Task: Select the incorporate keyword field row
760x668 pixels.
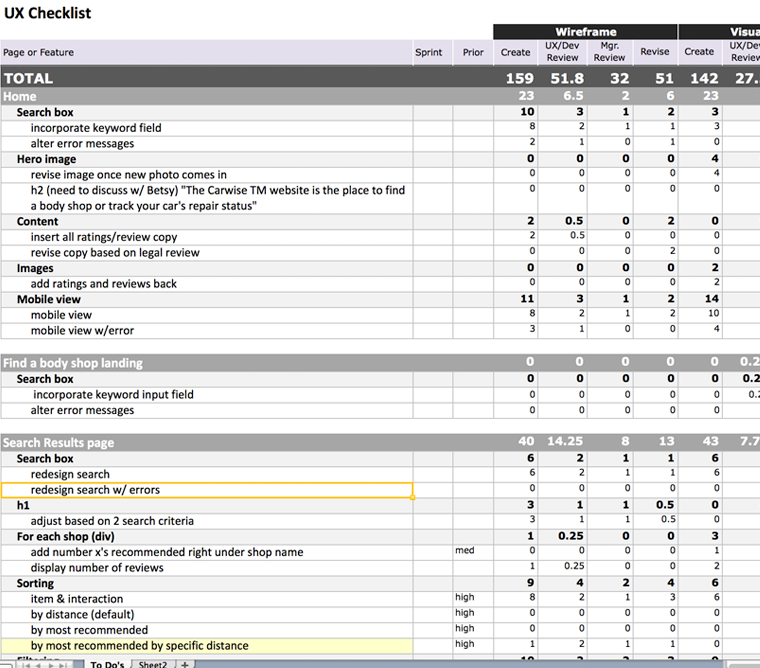Action: pyautogui.click(x=206, y=128)
